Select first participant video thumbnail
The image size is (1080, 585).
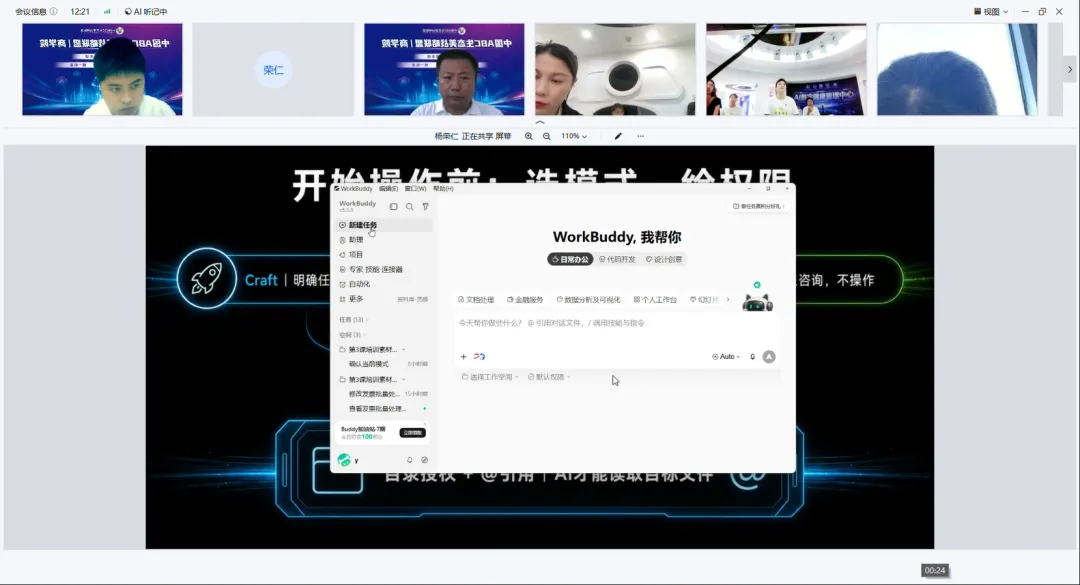102,70
